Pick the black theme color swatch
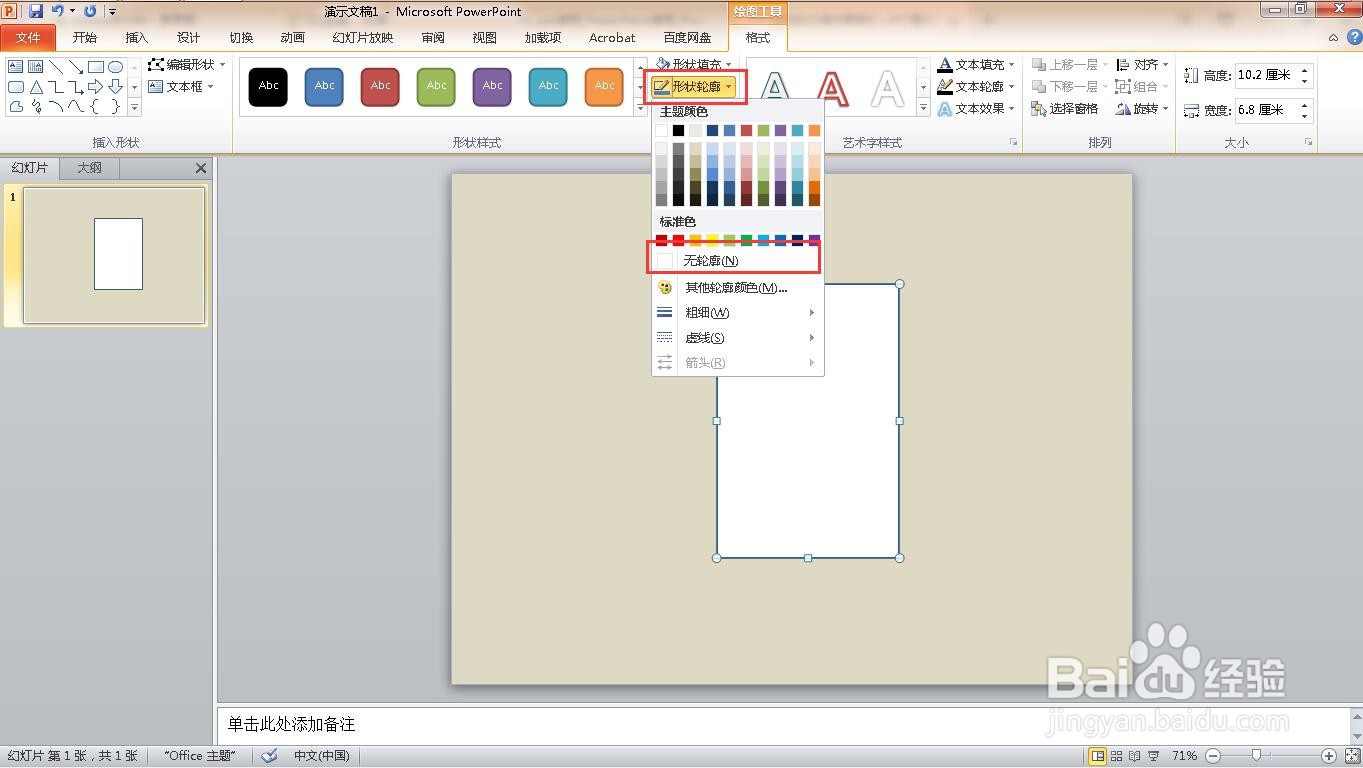Image resolution: width=1363 pixels, height=768 pixels. [678, 130]
